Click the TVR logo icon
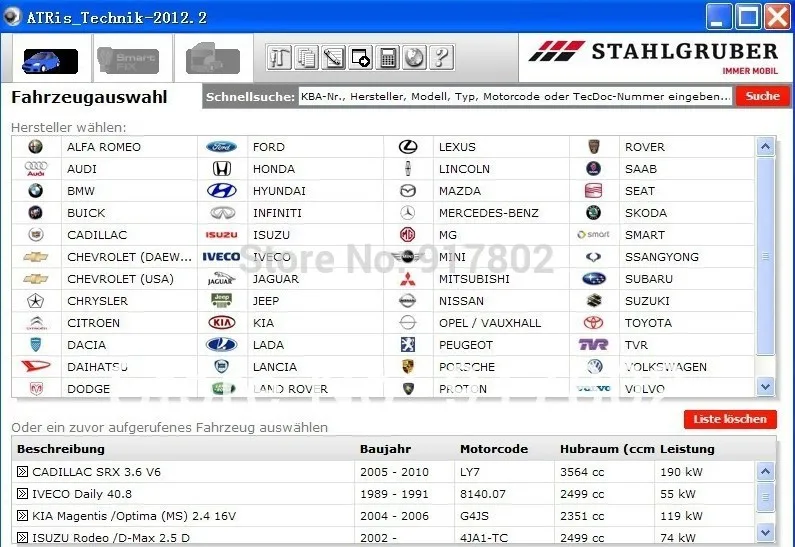 point(593,345)
